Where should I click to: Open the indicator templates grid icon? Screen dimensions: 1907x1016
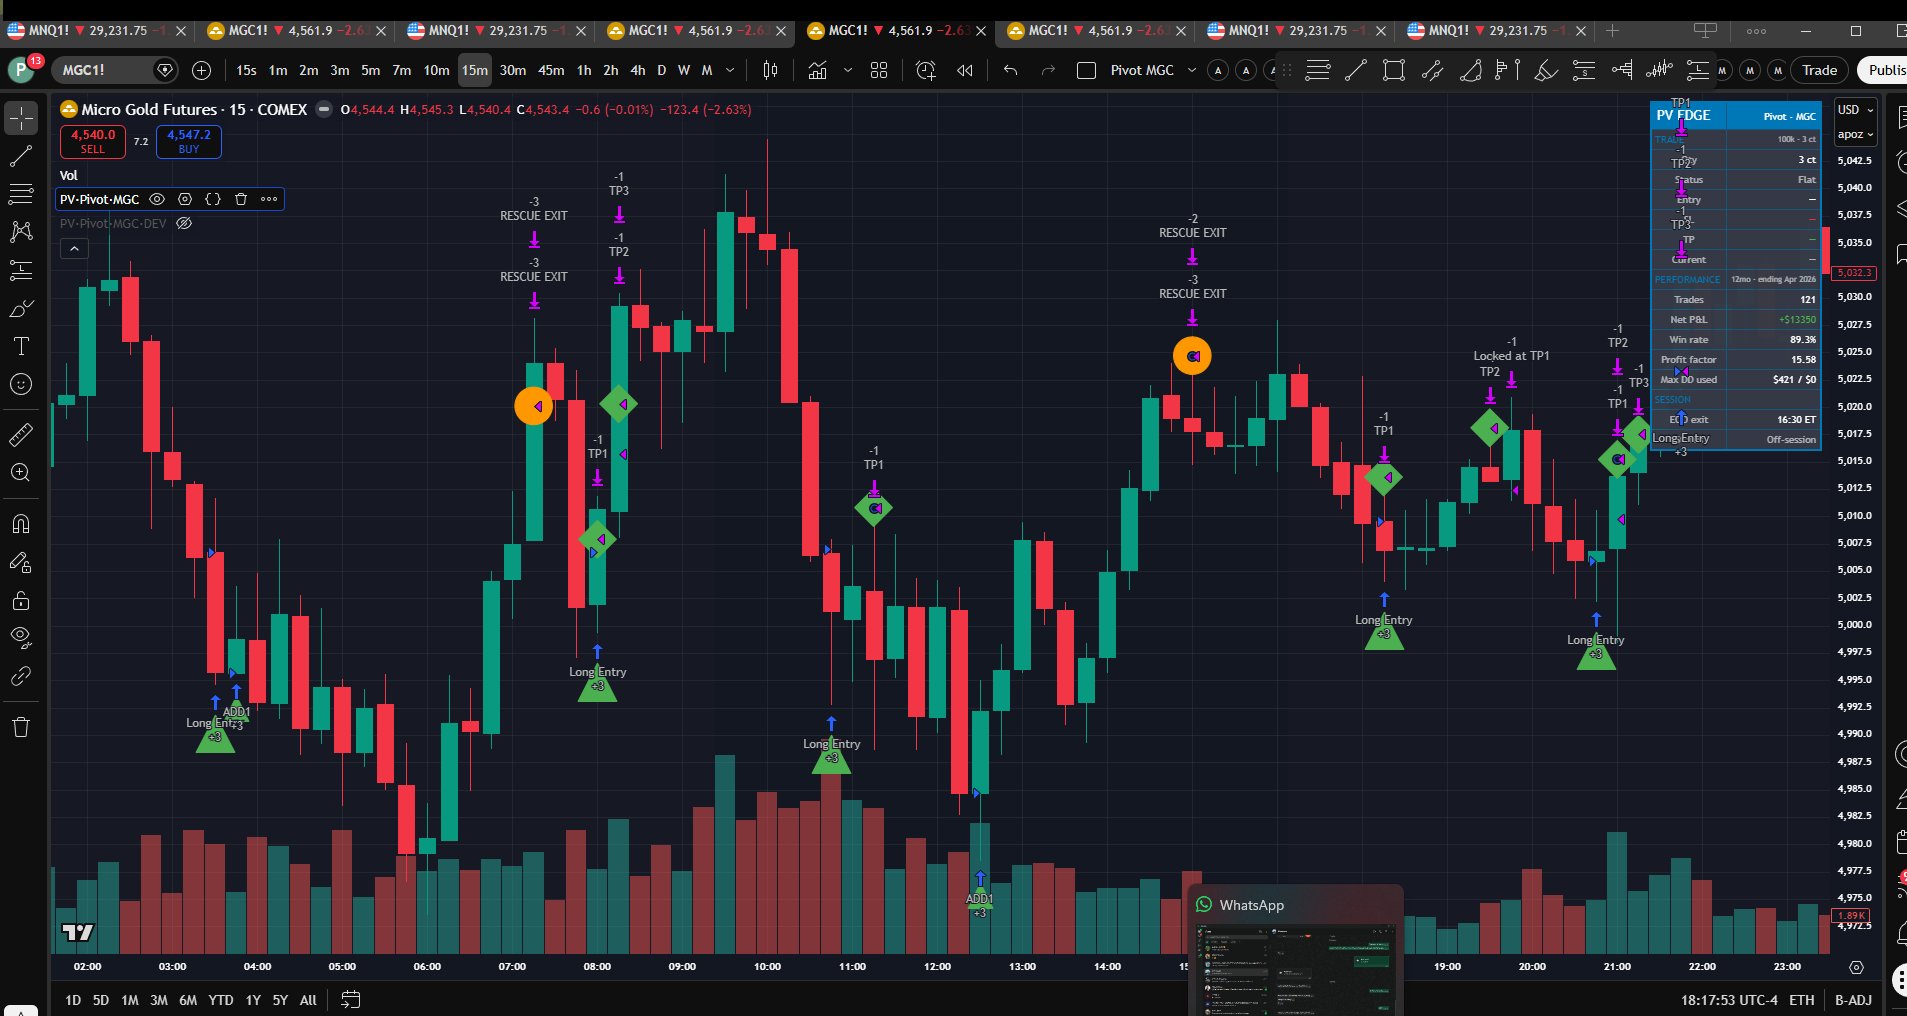[879, 70]
